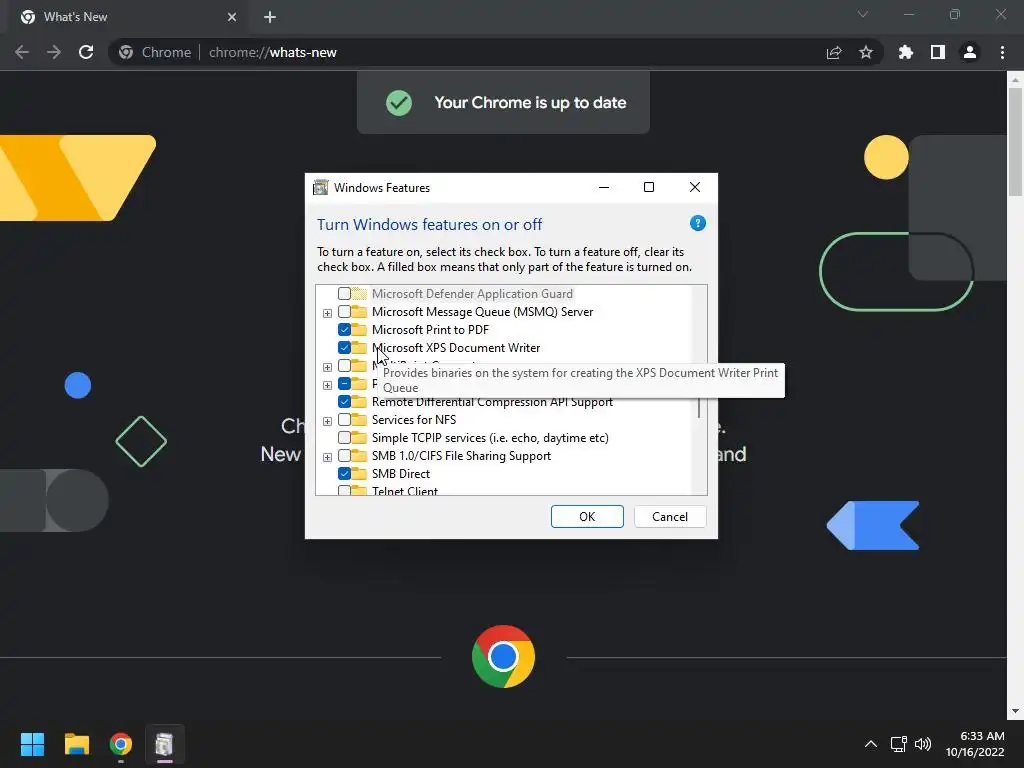Select Simple TCPIP services label
1024x768 pixels.
(490, 438)
